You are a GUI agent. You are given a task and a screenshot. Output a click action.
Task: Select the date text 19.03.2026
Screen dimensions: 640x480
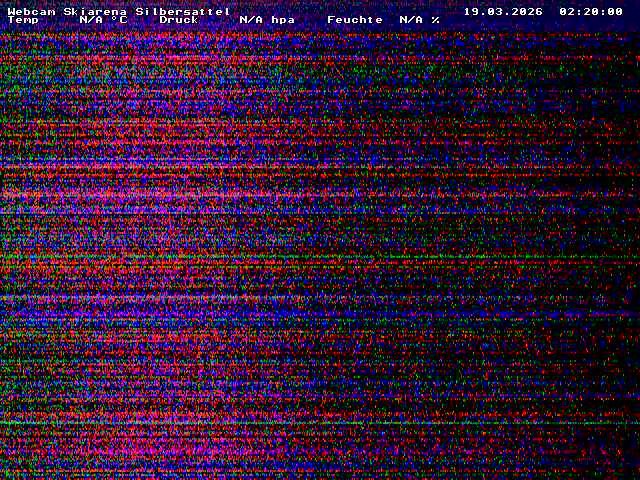click(x=503, y=11)
